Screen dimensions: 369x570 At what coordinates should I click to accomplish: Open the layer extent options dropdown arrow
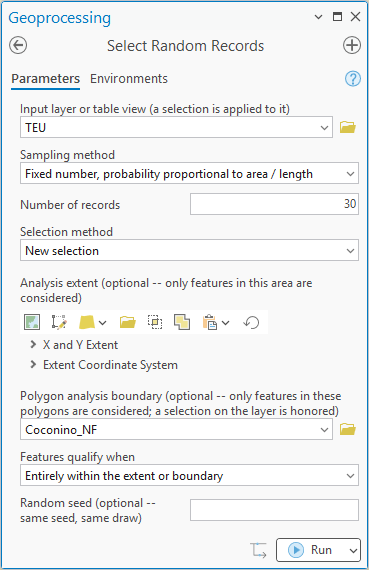click(103, 322)
